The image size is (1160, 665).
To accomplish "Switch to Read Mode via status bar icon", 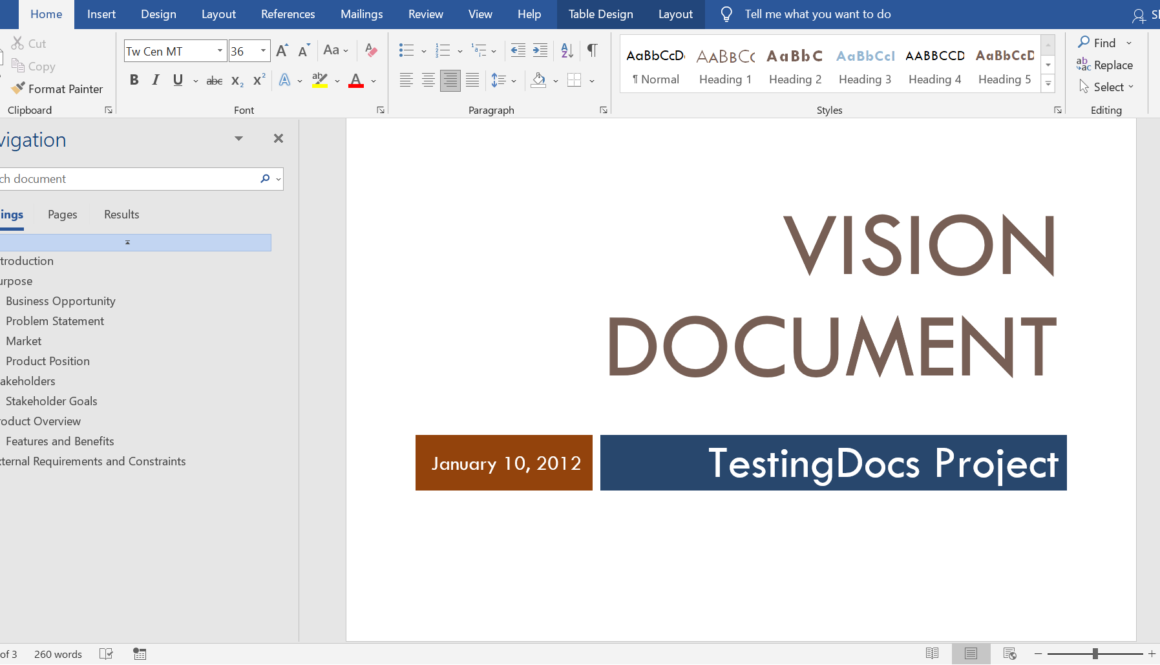I will click(x=932, y=653).
